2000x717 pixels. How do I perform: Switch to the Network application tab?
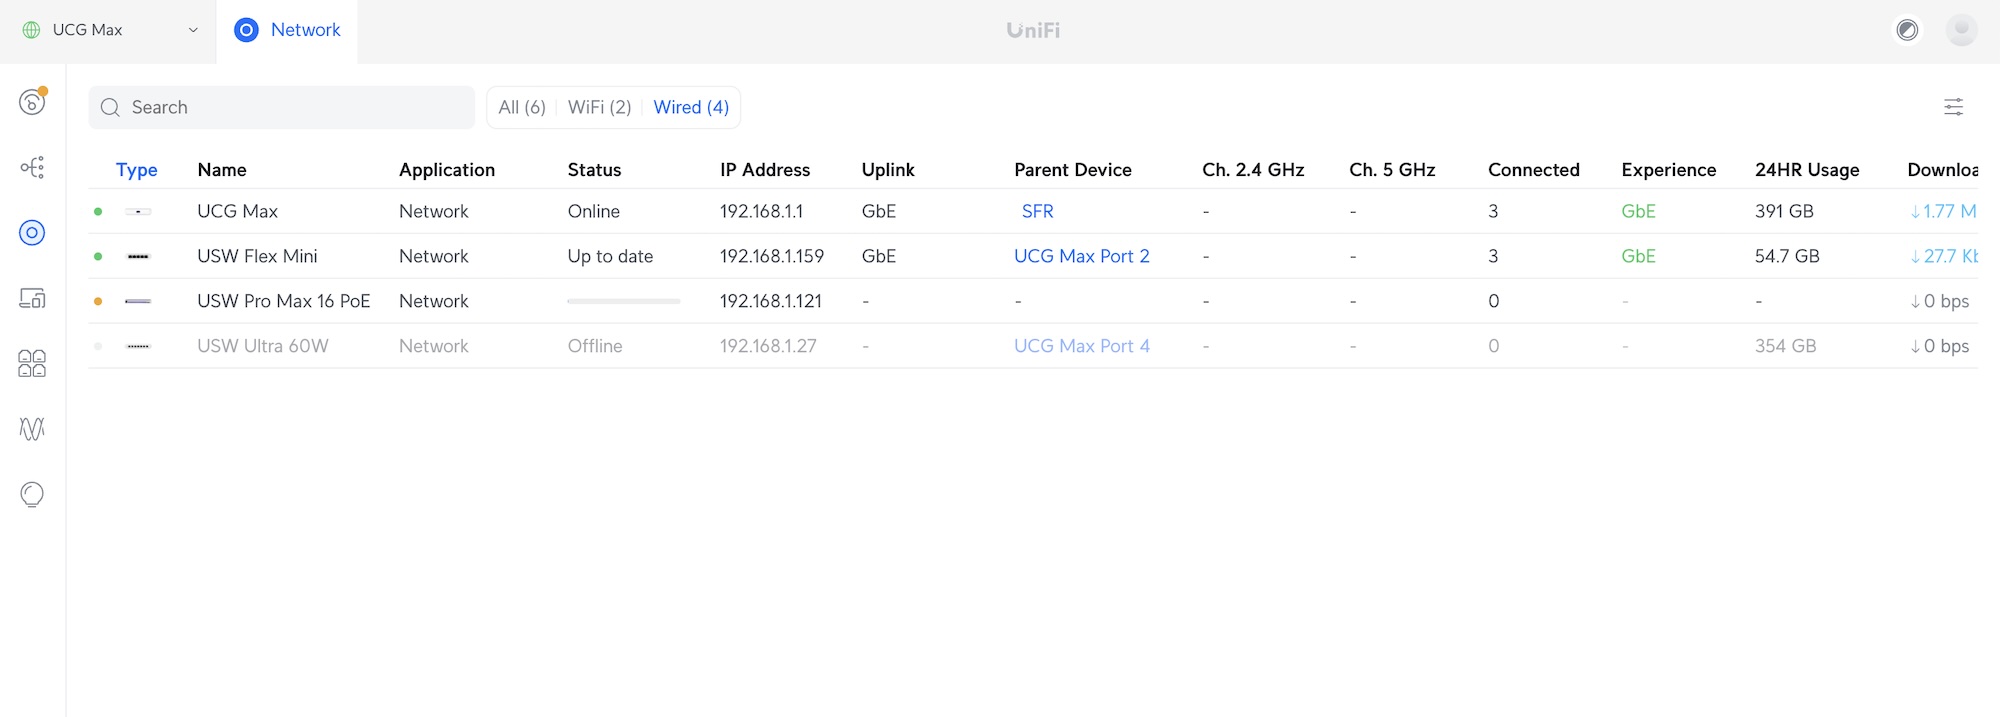(287, 30)
